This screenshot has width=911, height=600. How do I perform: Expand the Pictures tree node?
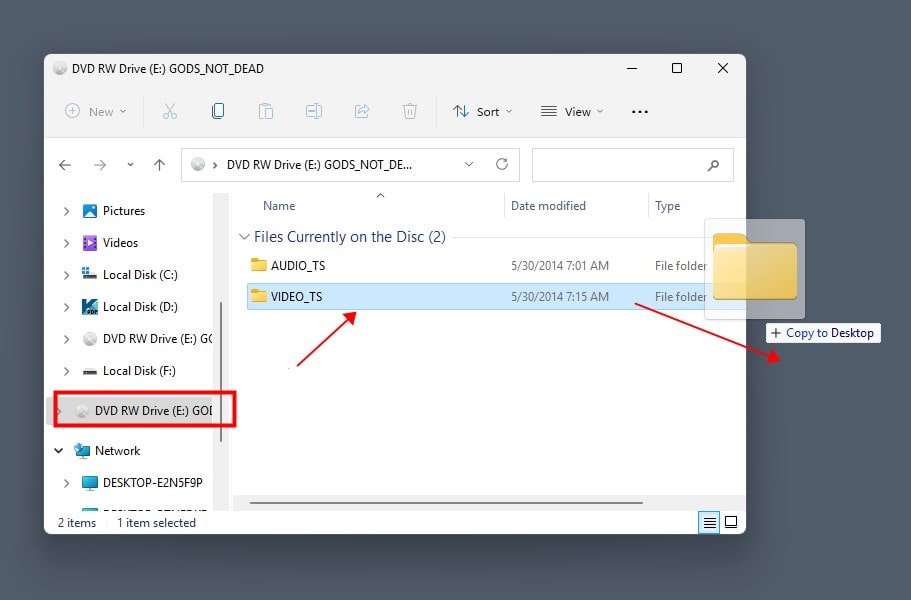point(67,211)
